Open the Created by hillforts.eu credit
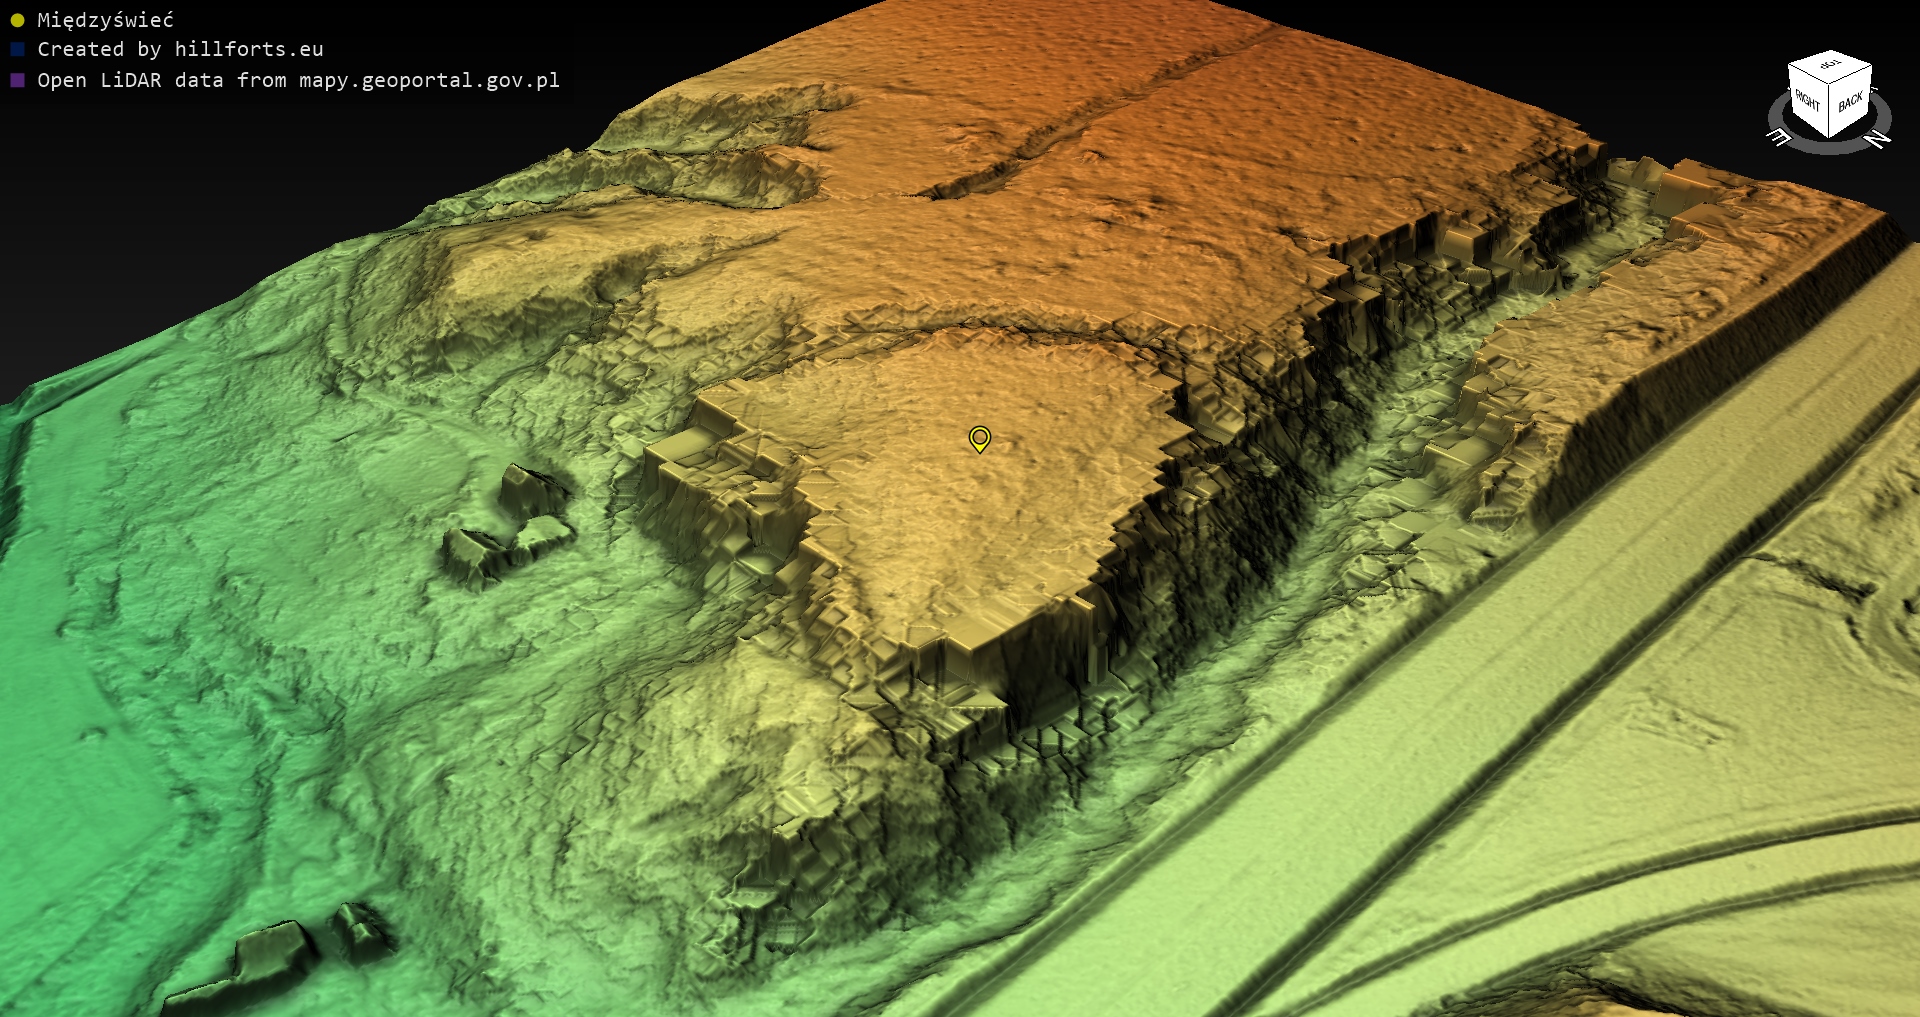The width and height of the screenshot is (1920, 1017). pyautogui.click(x=180, y=49)
